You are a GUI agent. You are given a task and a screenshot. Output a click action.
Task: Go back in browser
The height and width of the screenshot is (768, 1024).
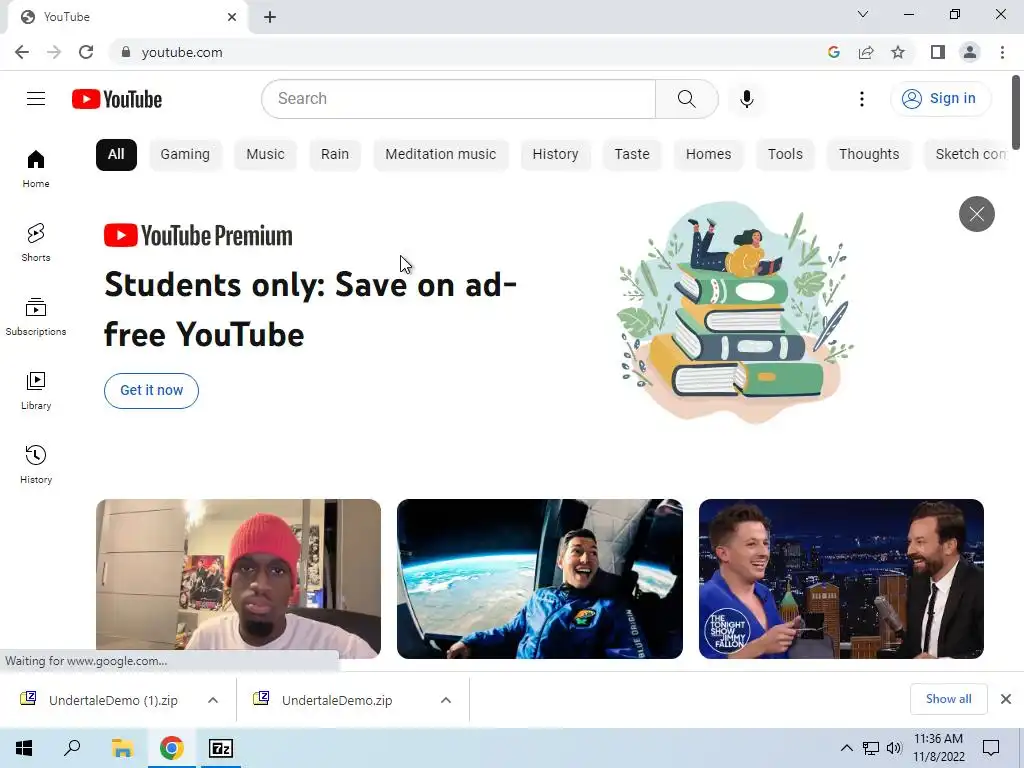(22, 52)
